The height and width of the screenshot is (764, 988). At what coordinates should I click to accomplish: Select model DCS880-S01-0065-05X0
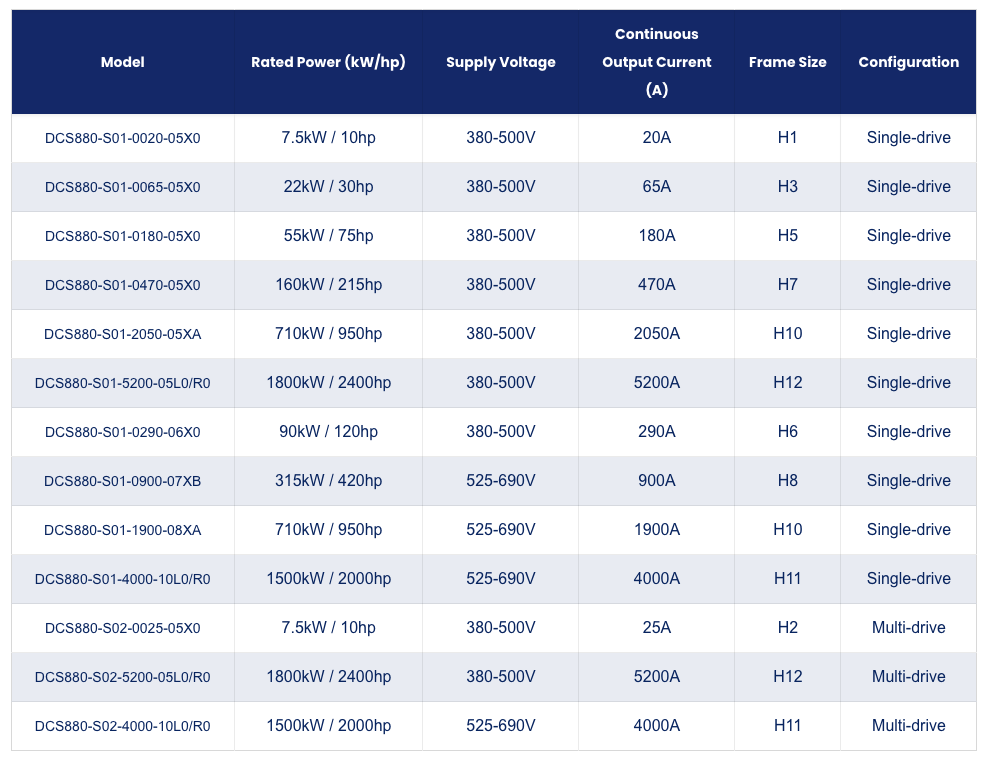coord(123,187)
